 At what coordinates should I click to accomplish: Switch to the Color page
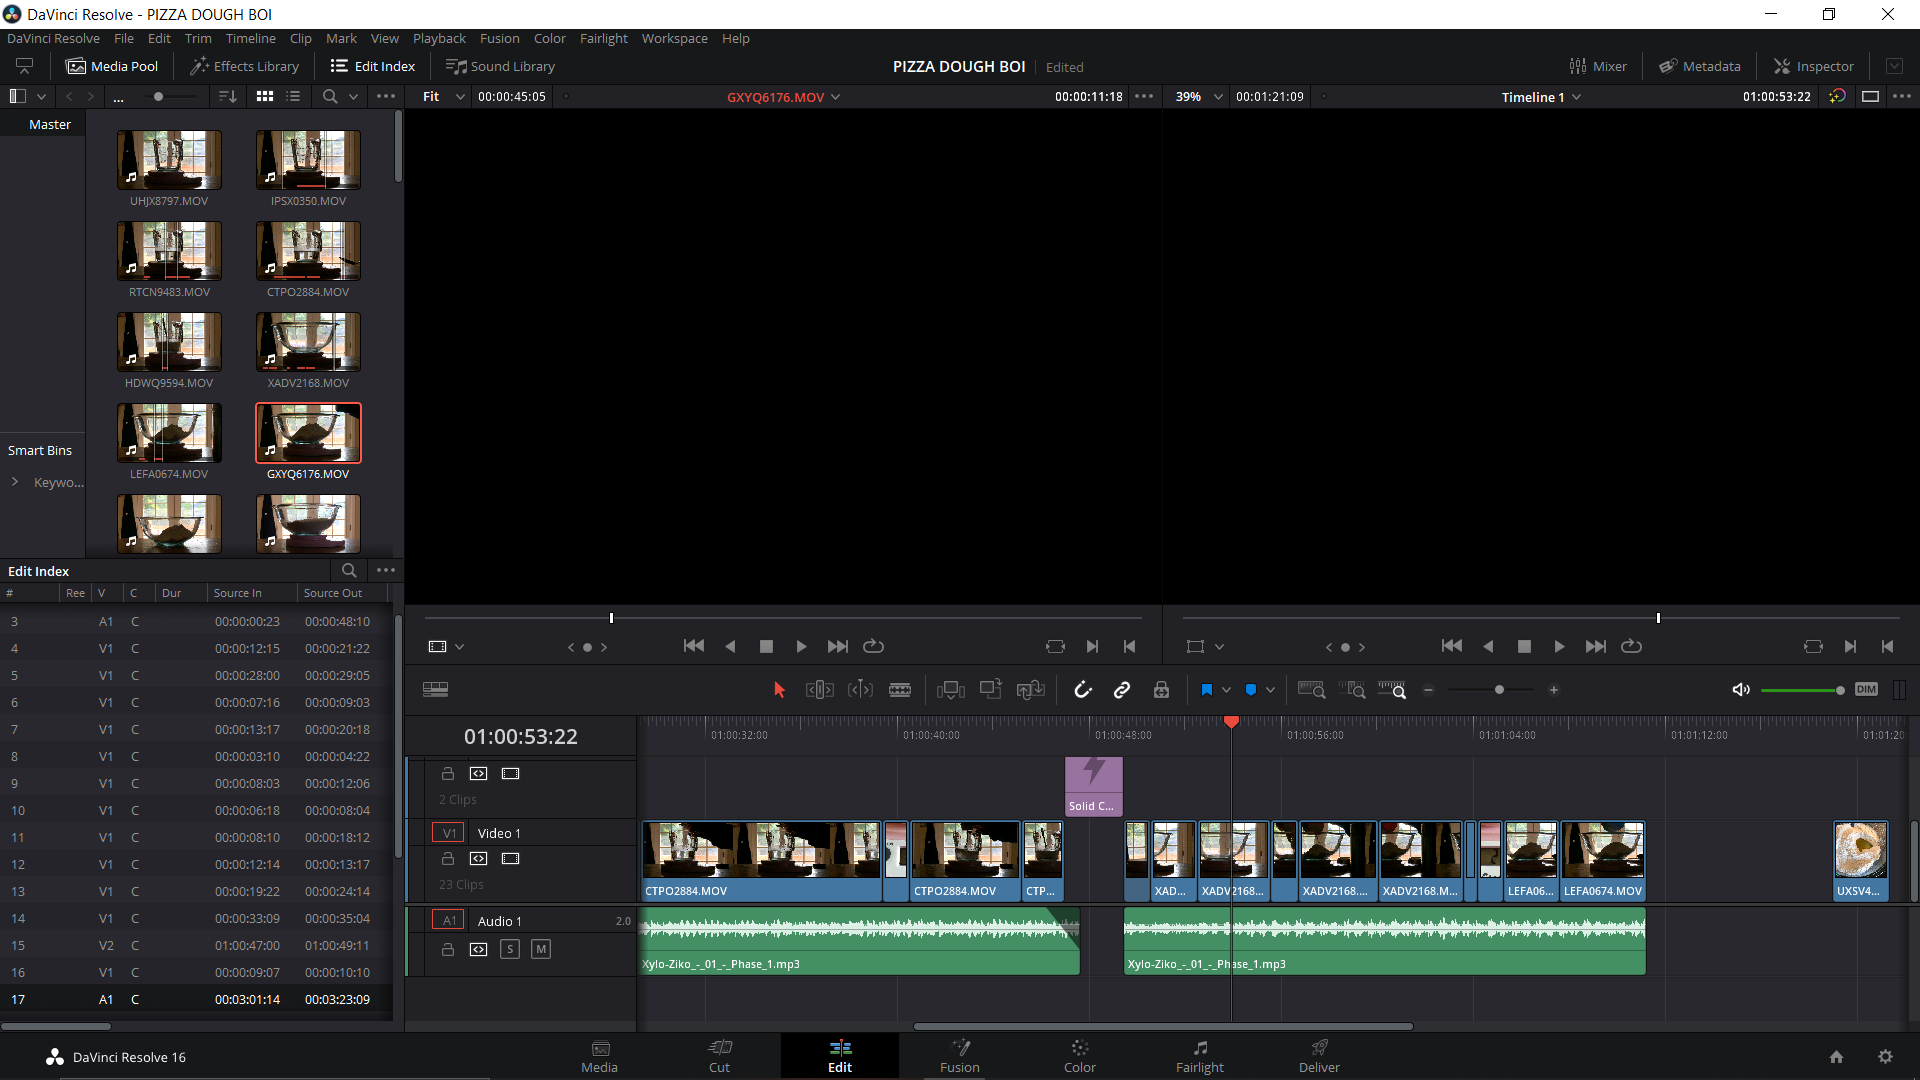click(1080, 1056)
